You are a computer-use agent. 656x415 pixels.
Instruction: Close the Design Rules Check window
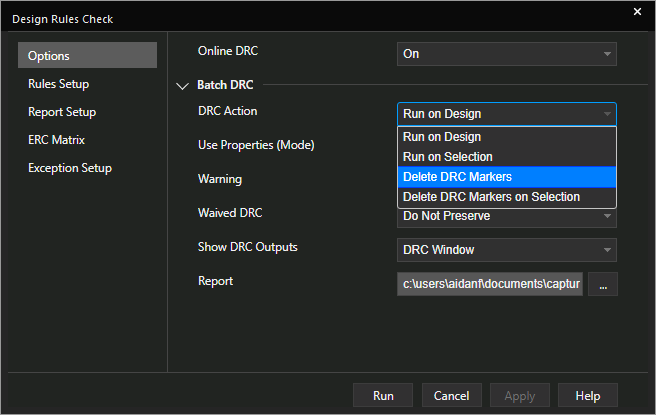[x=637, y=12]
